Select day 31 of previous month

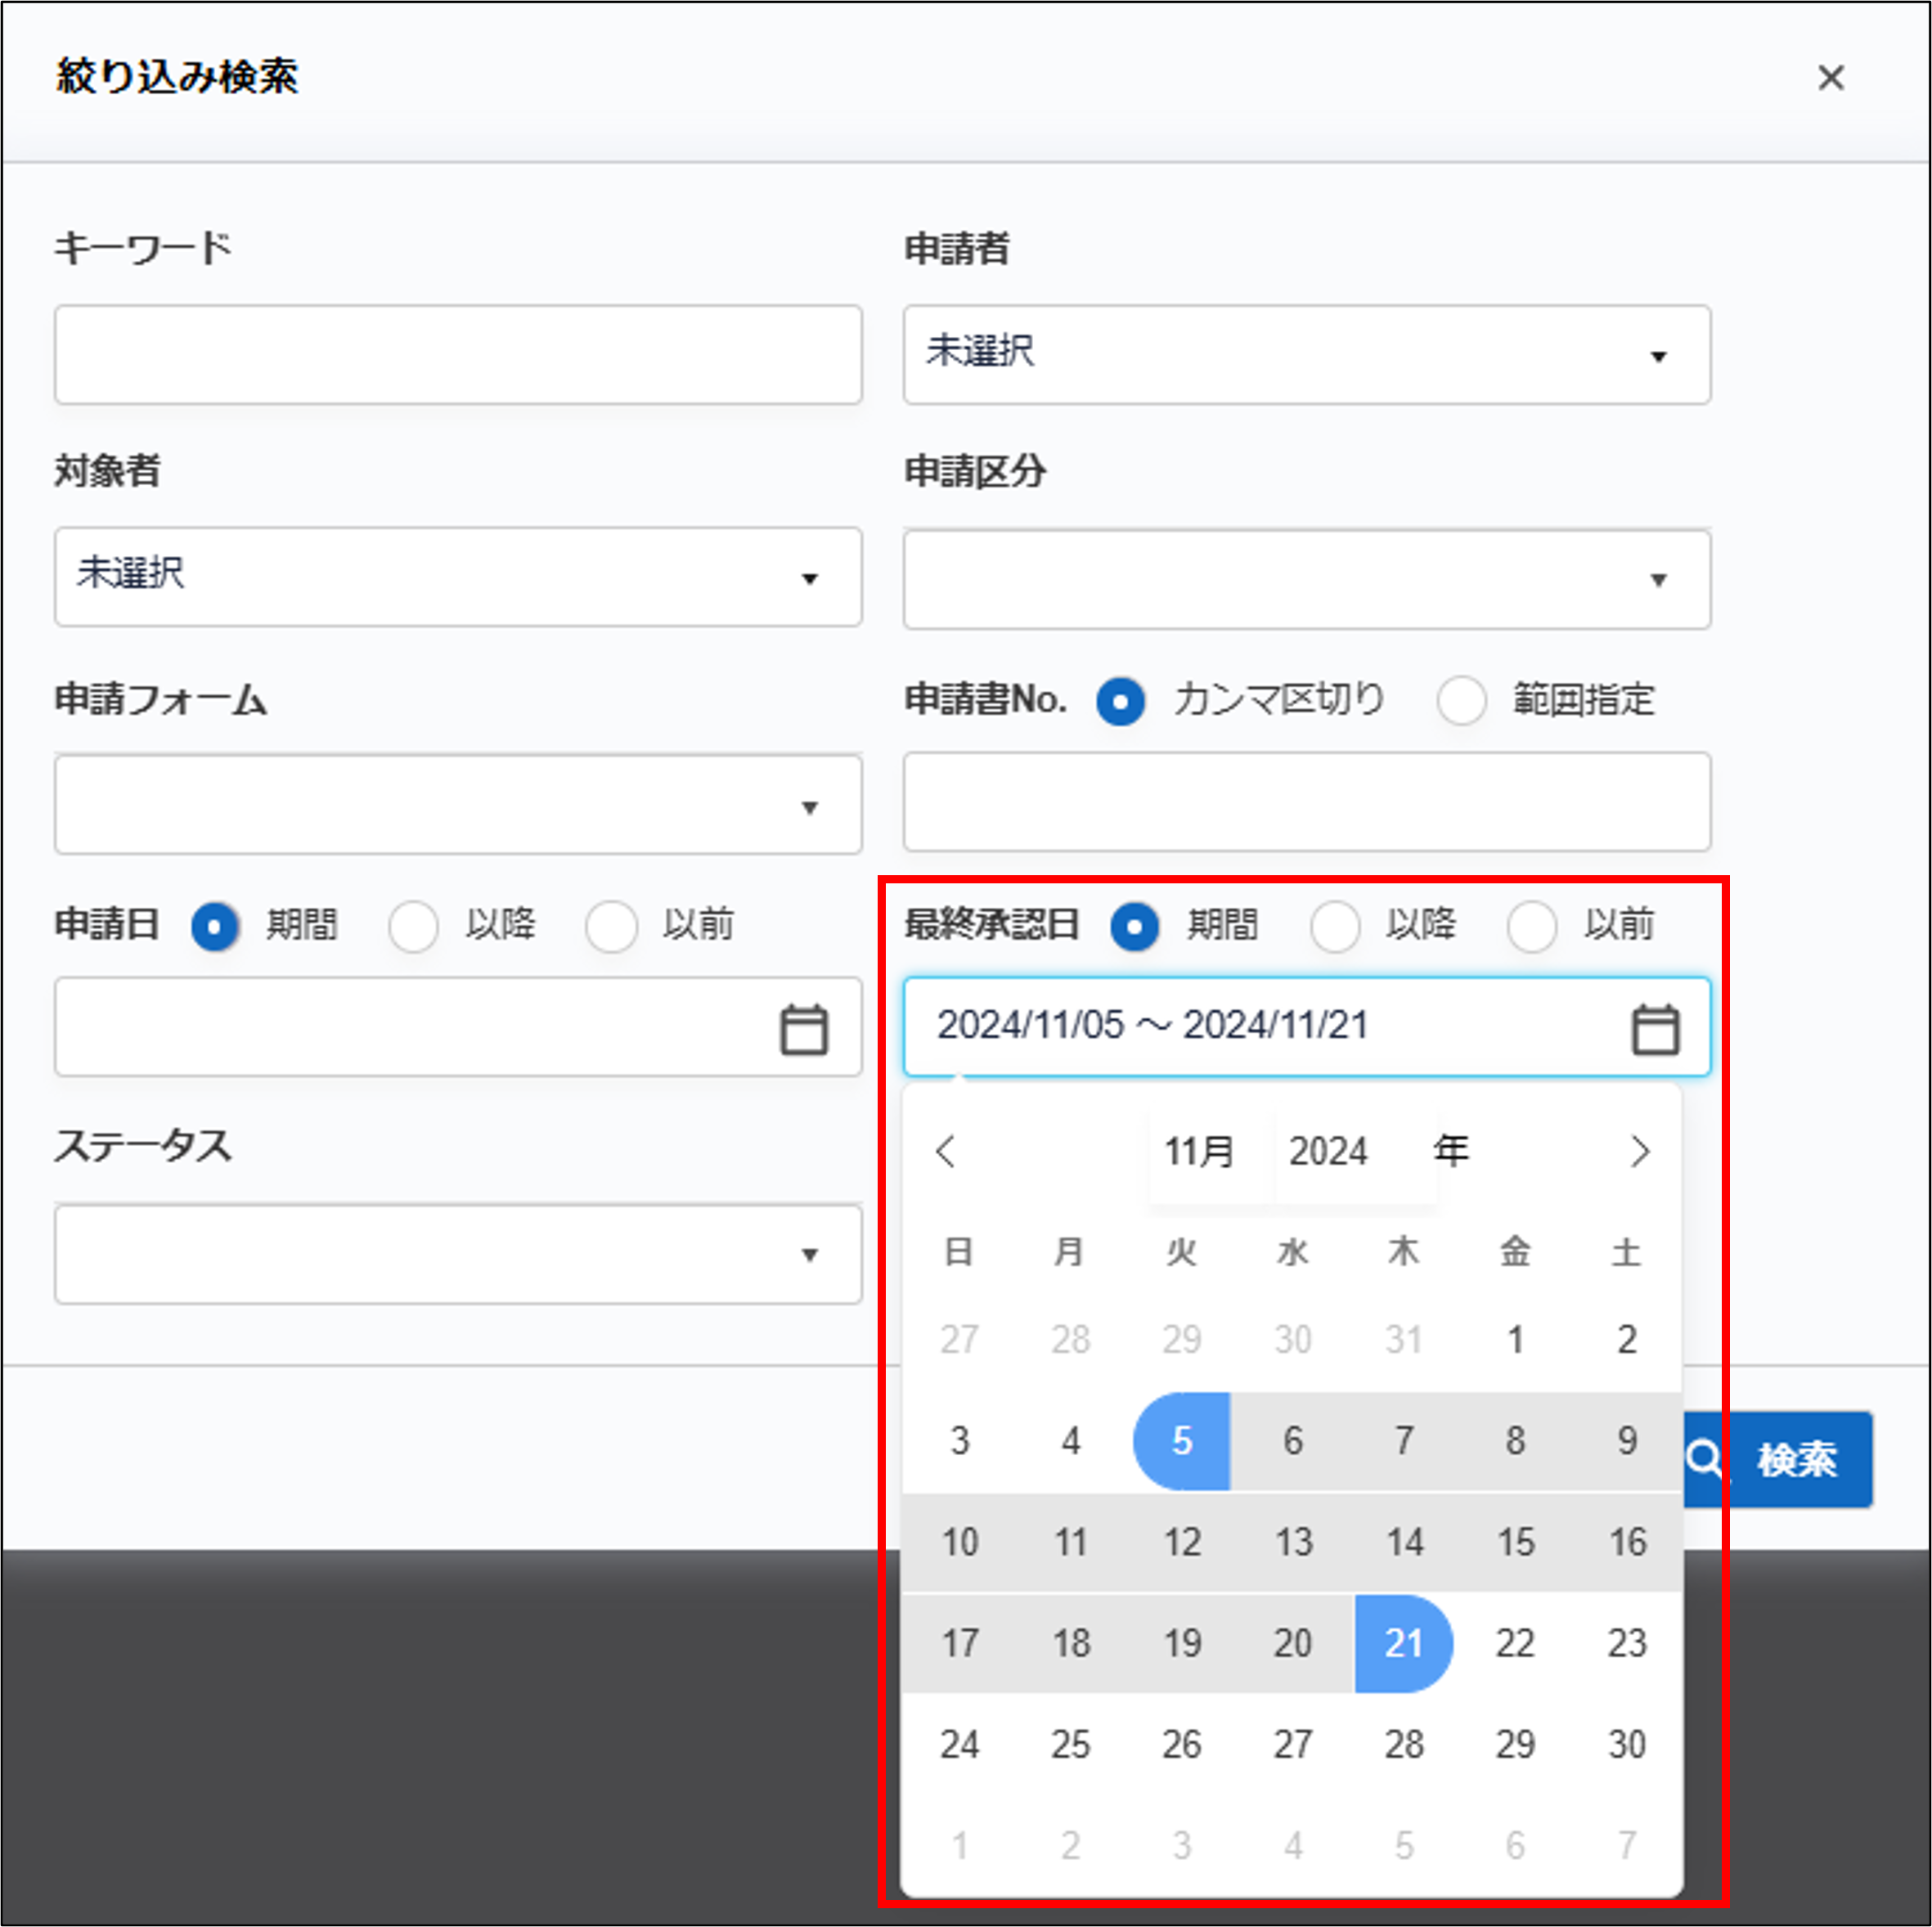click(1403, 1339)
